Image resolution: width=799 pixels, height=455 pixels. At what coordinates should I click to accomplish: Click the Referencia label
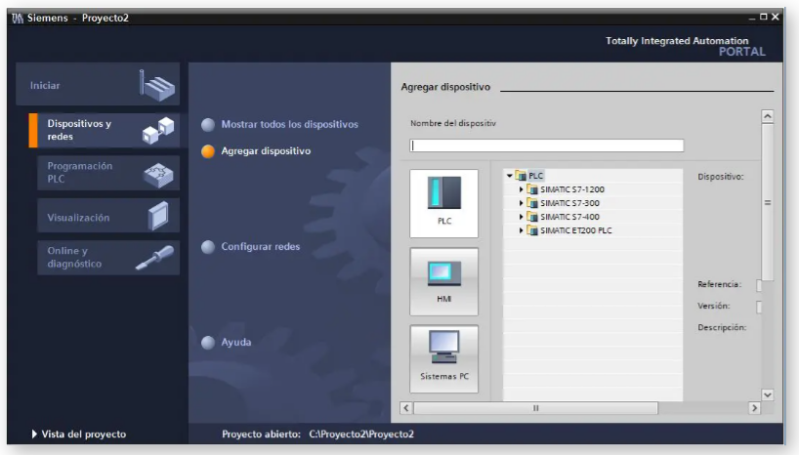coord(719,284)
